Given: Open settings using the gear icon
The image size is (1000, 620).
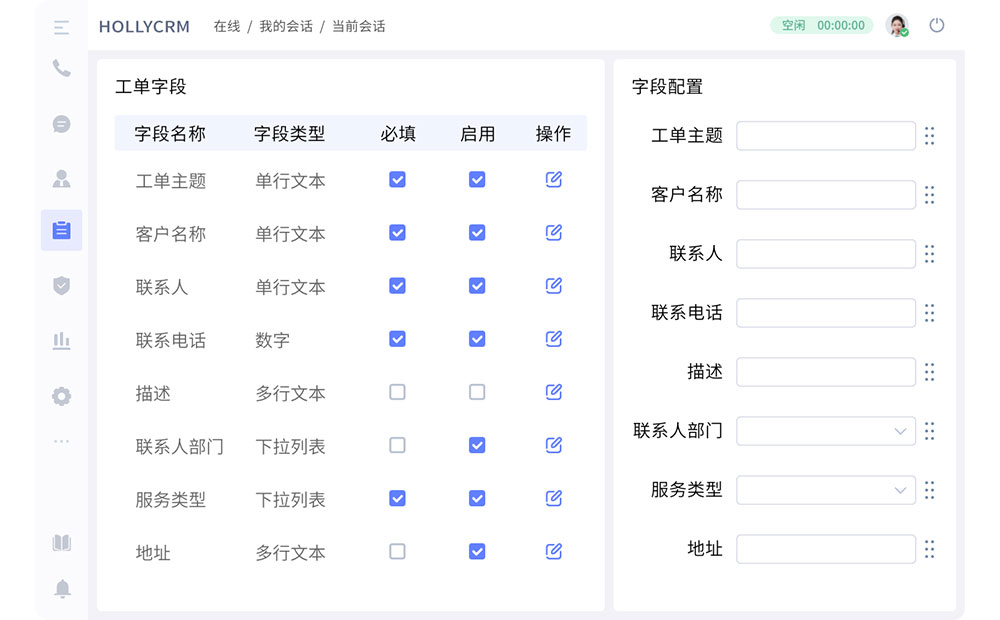Looking at the screenshot, I should 61,395.
